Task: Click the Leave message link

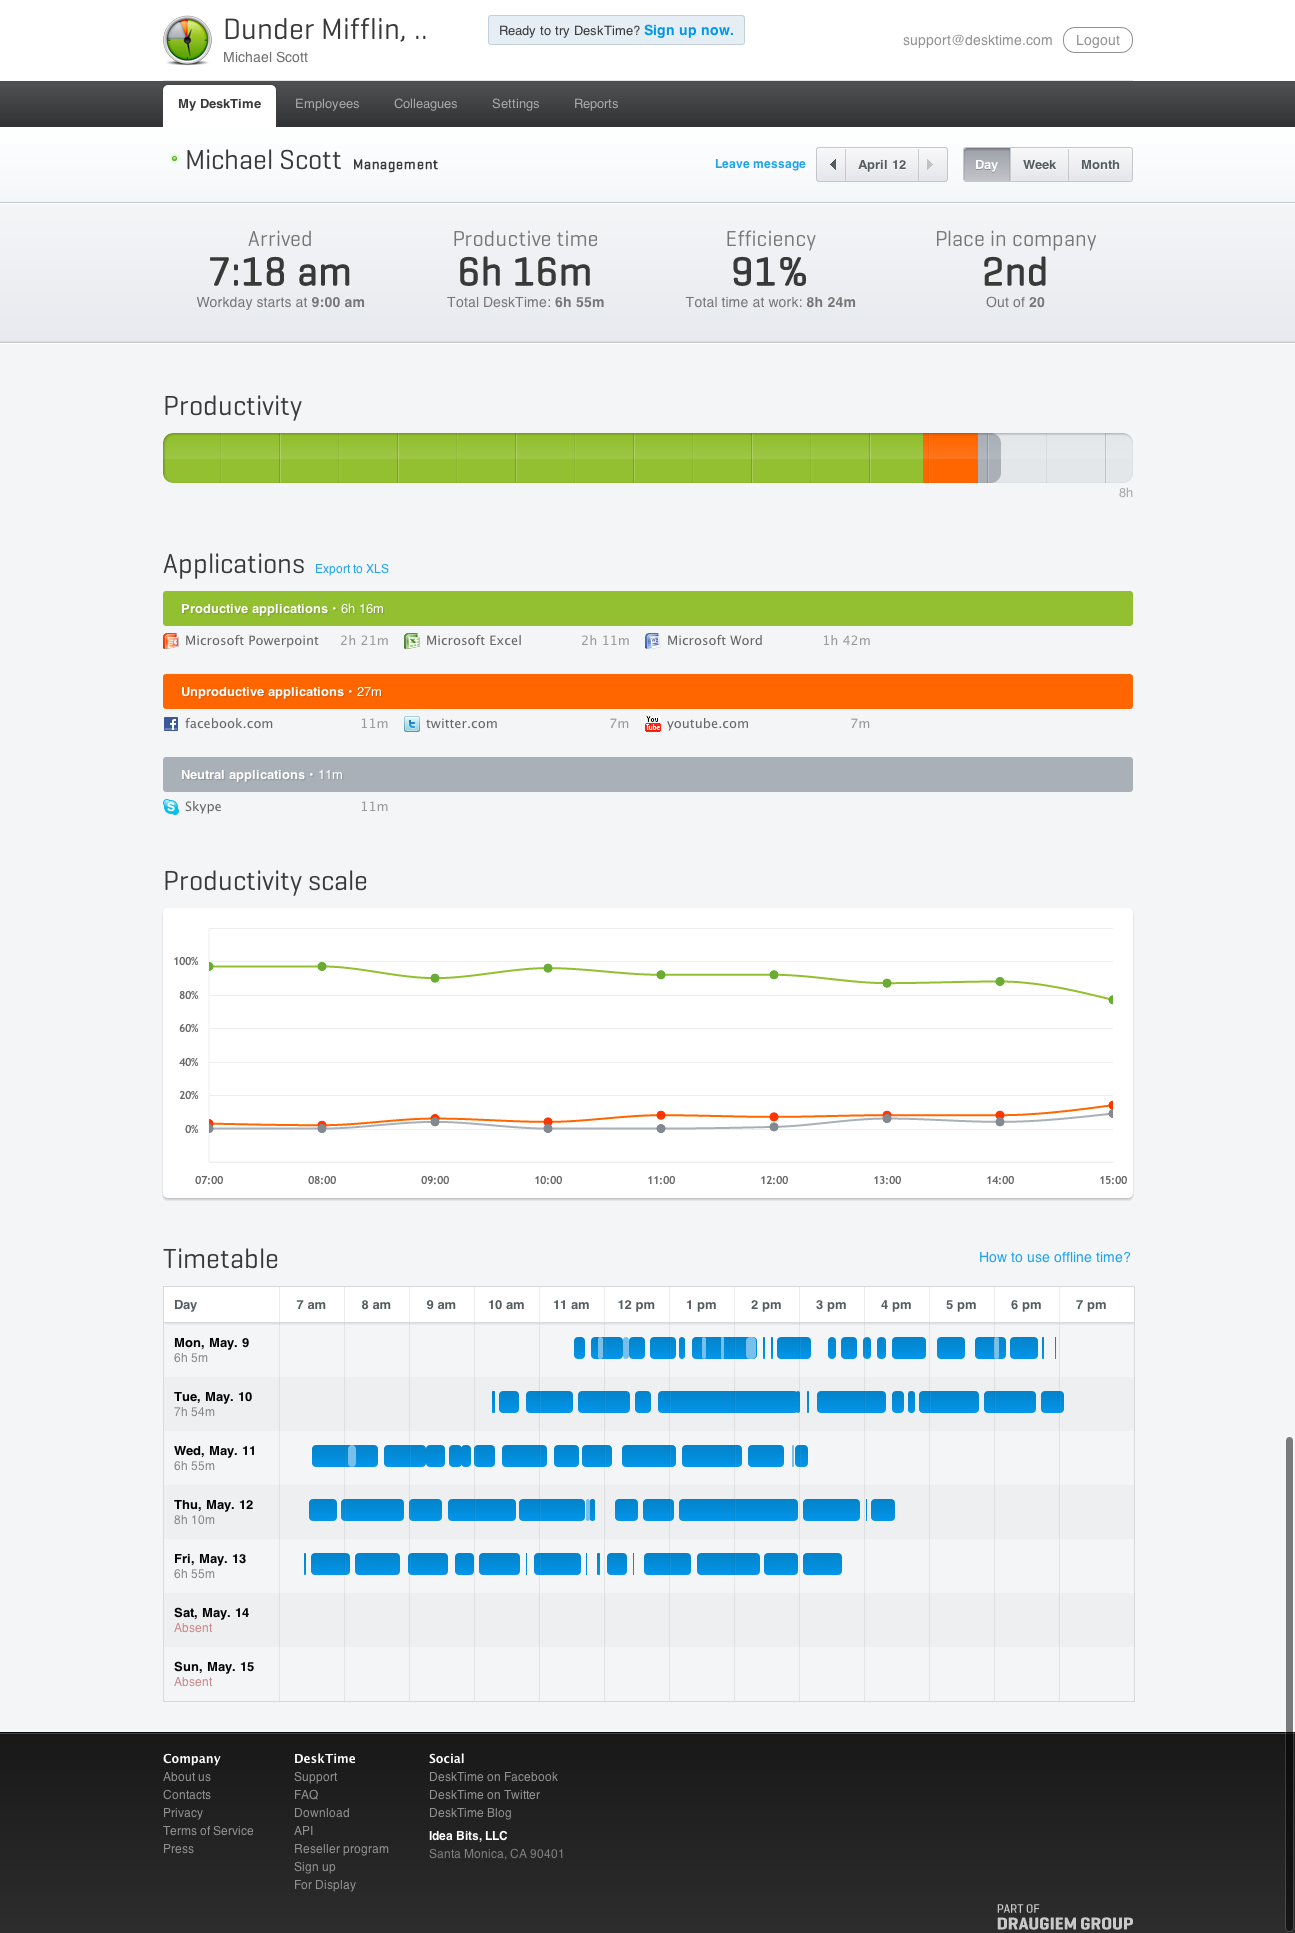Action: (x=760, y=164)
